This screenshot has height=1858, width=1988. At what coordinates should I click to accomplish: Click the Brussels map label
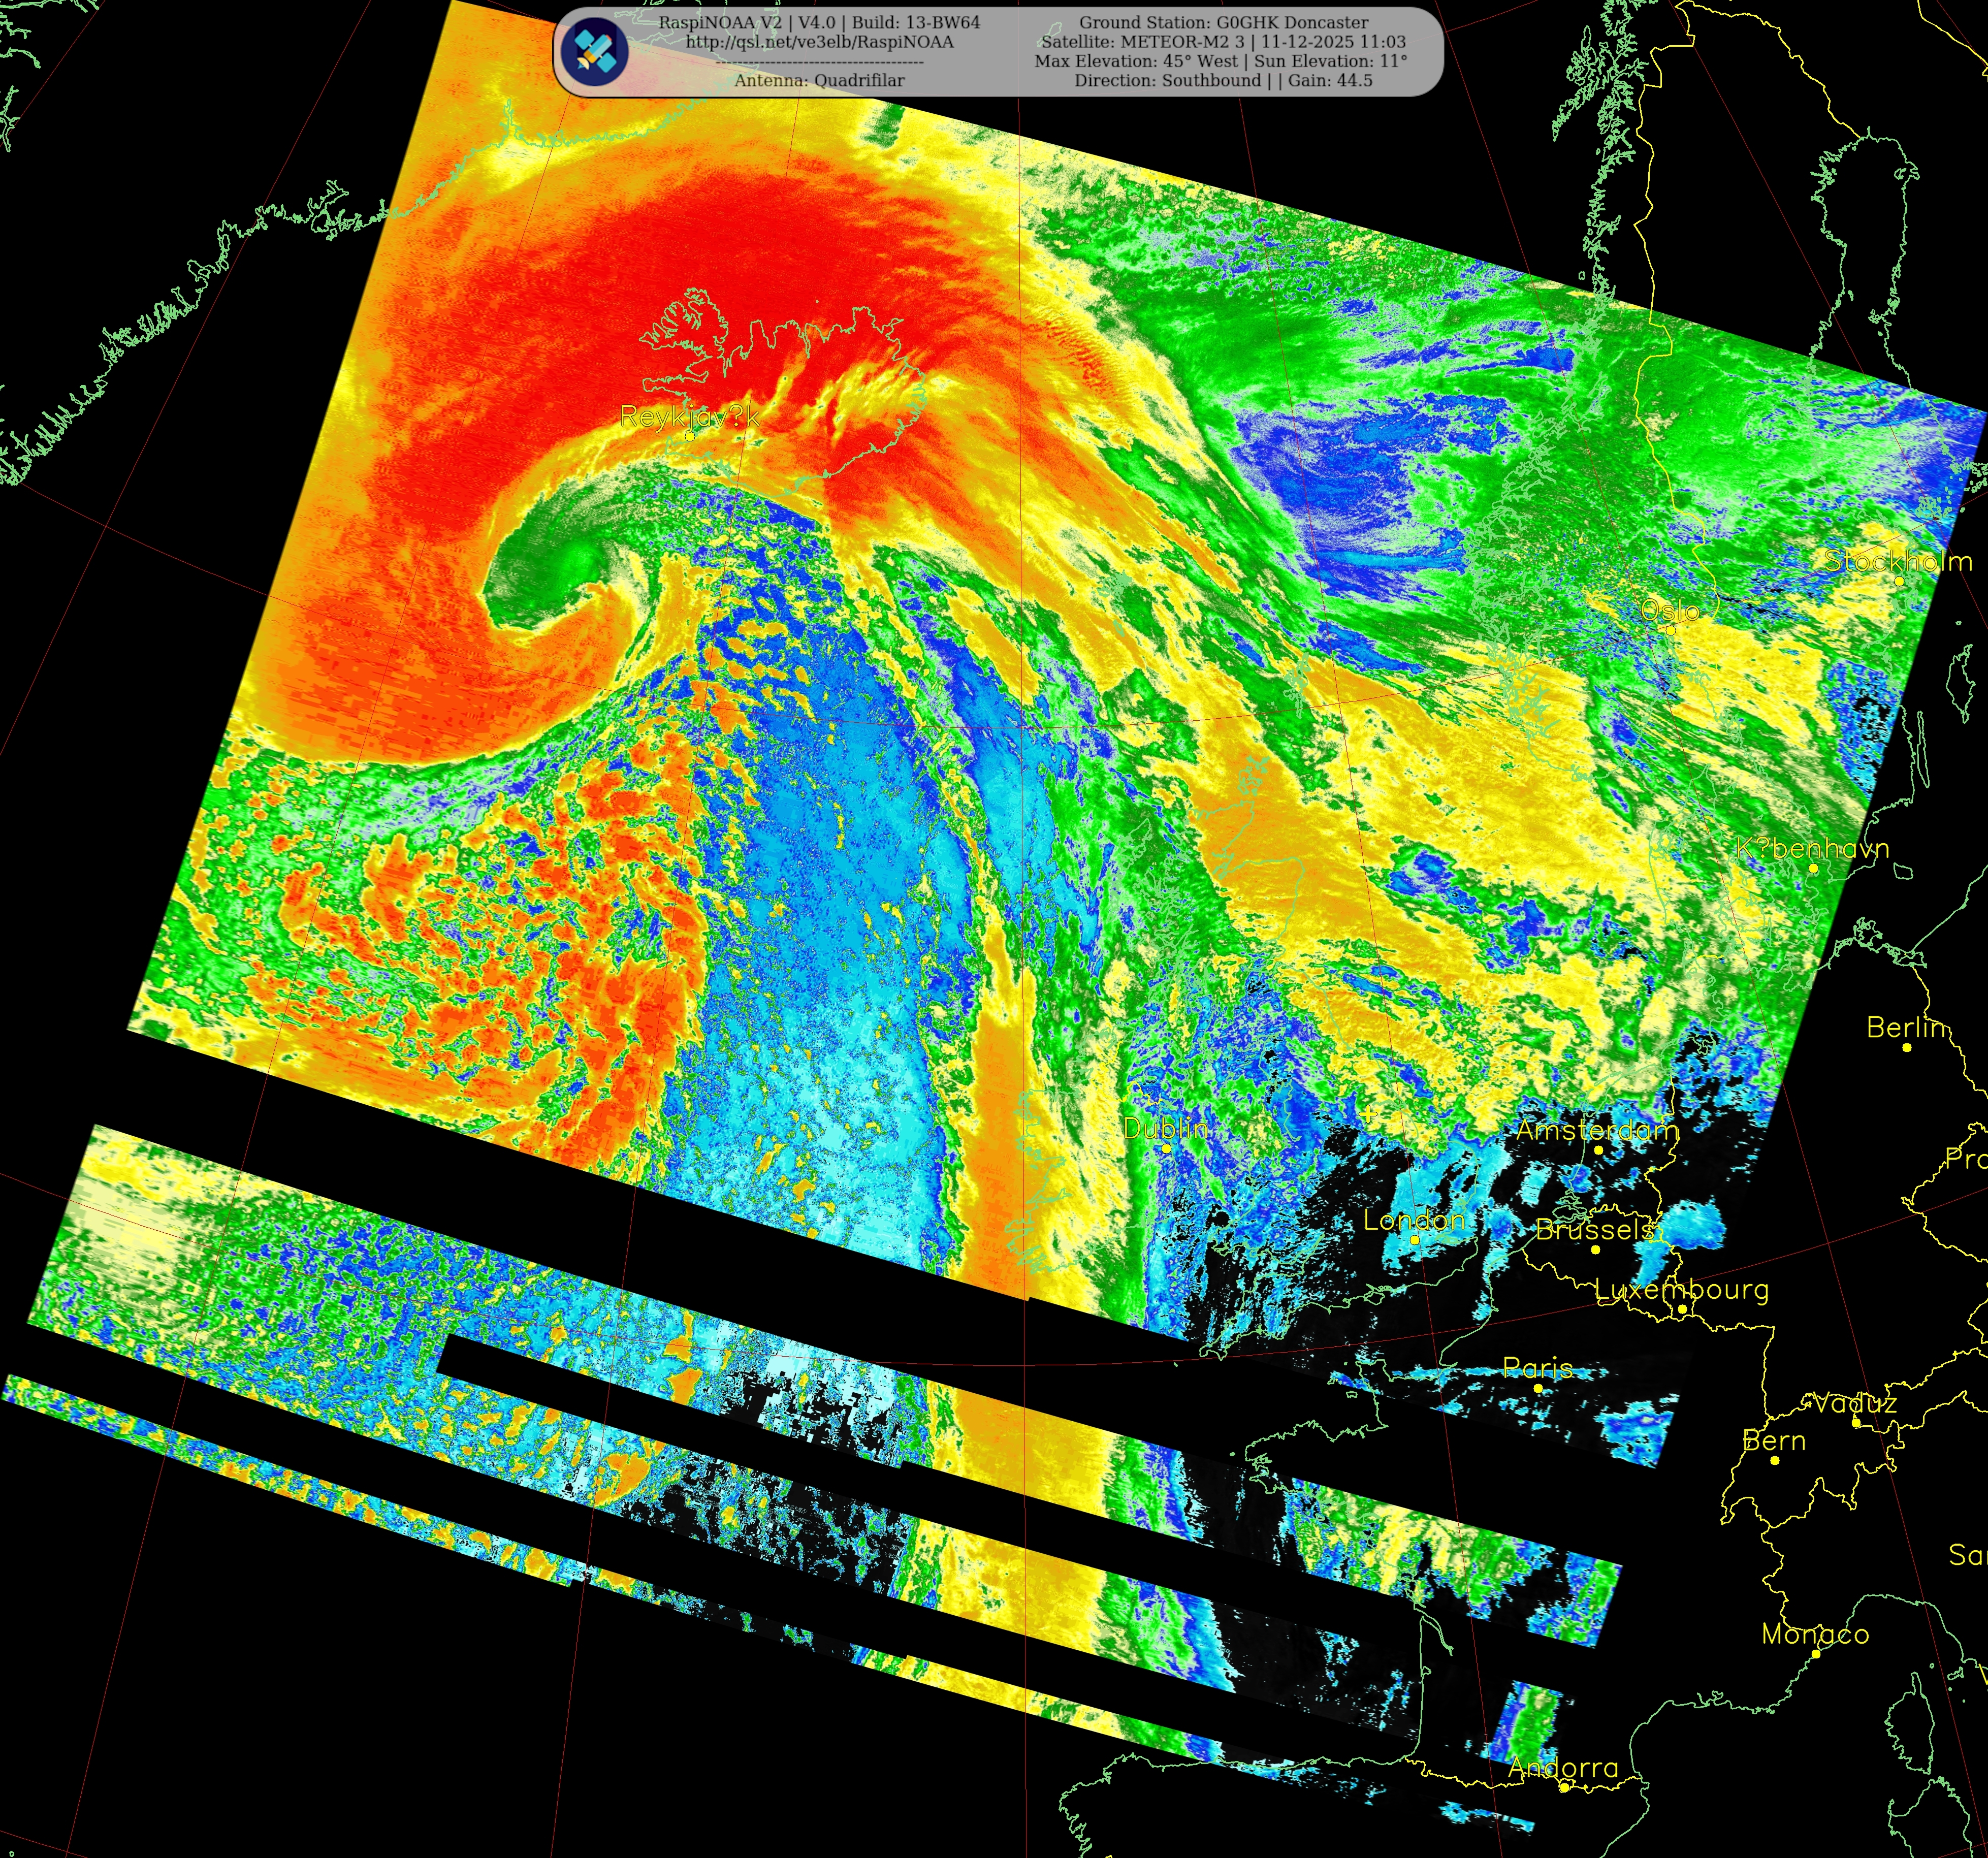(x=1594, y=1230)
